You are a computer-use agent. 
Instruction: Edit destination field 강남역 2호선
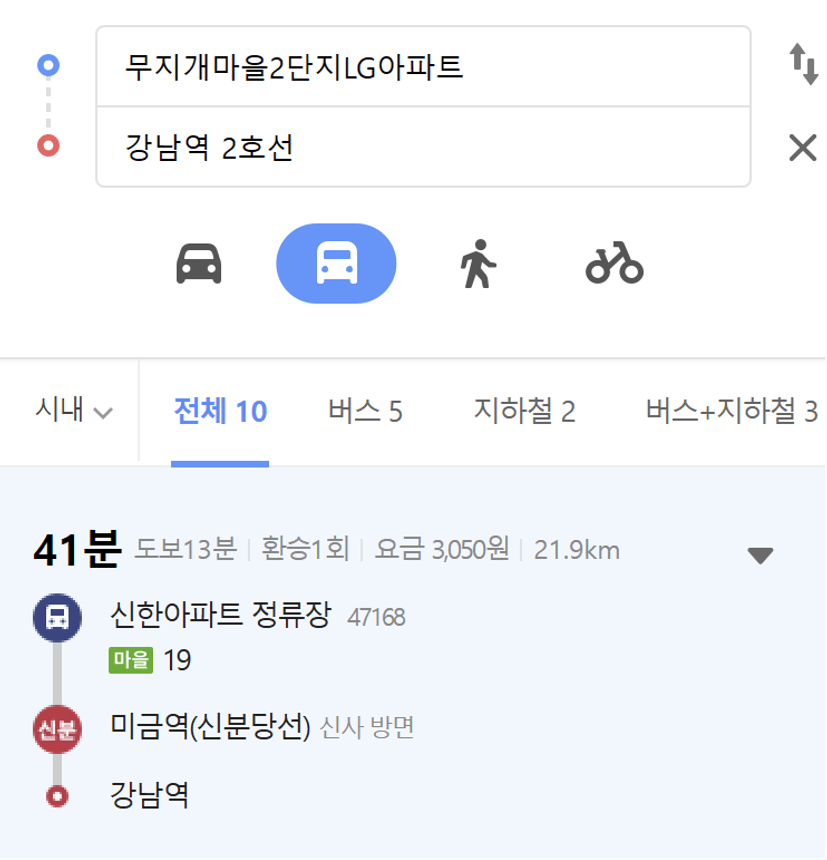[x=423, y=147]
